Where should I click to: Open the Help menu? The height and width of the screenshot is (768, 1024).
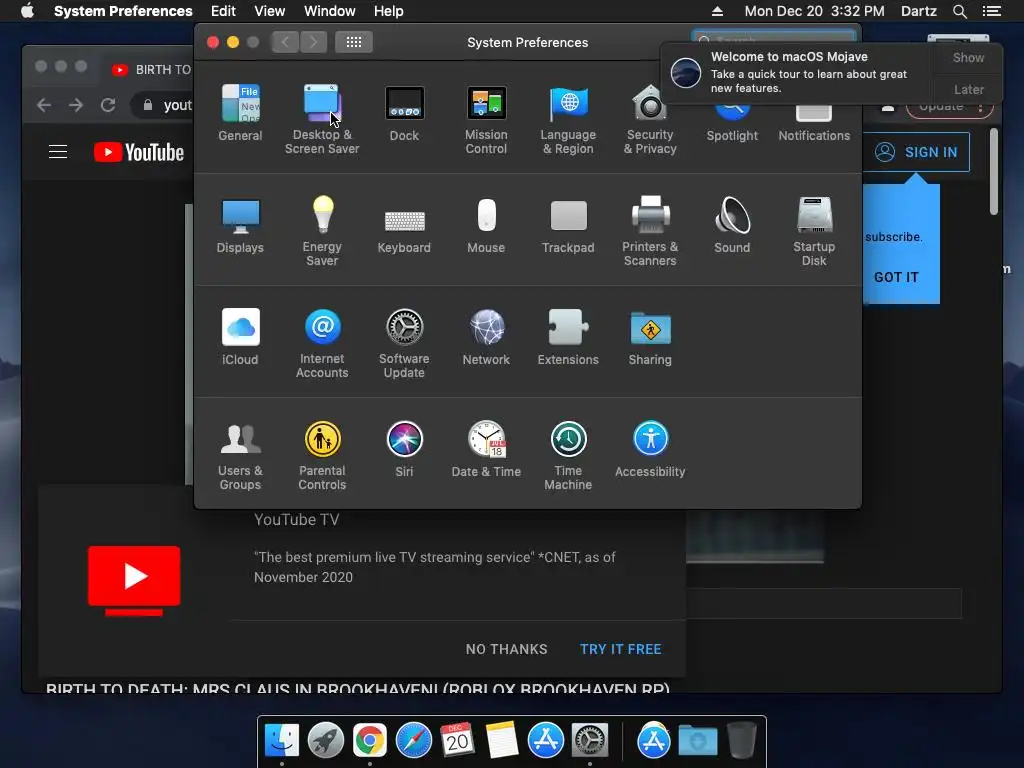coord(389,11)
